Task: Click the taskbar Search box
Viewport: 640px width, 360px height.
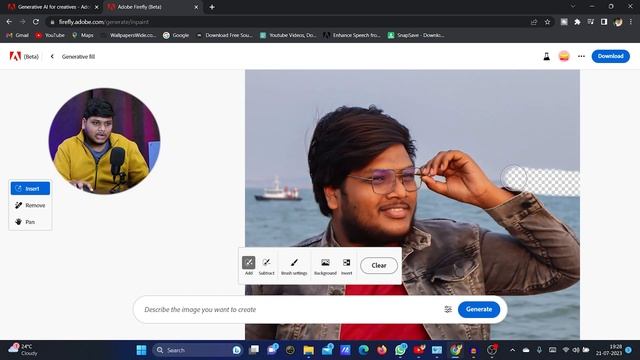Action: pos(197,350)
